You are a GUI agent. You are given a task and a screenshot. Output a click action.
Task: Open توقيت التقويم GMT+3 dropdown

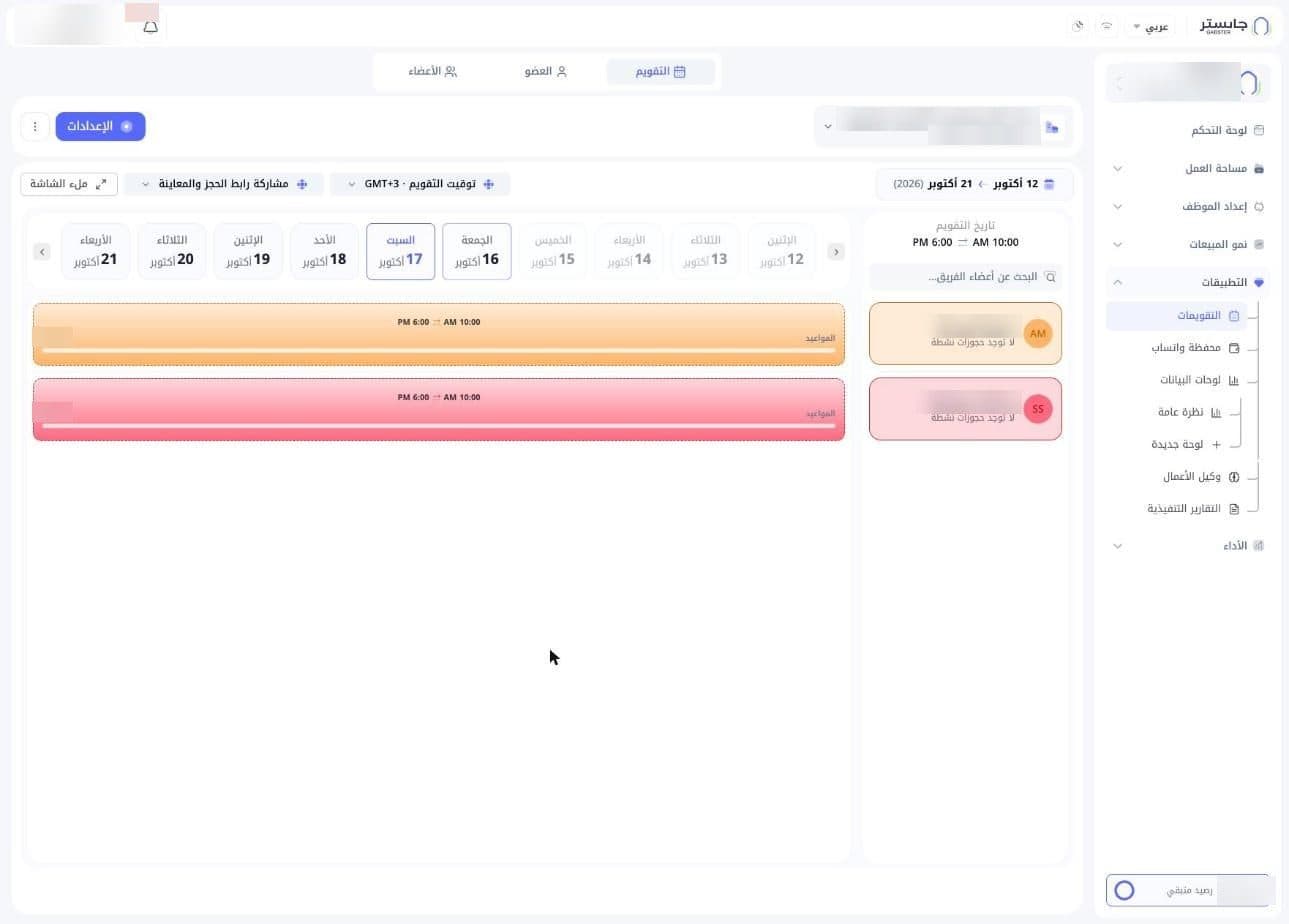[x=420, y=184]
